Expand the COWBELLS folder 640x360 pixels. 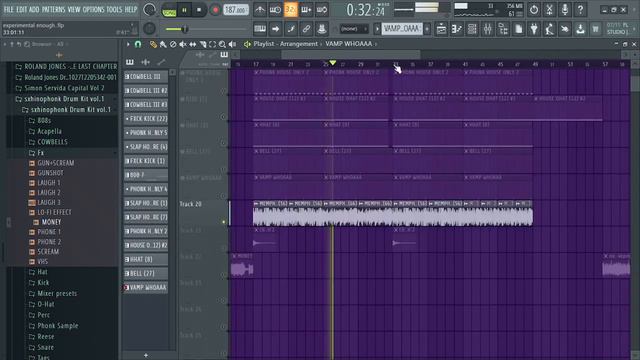pyautogui.click(x=52, y=142)
